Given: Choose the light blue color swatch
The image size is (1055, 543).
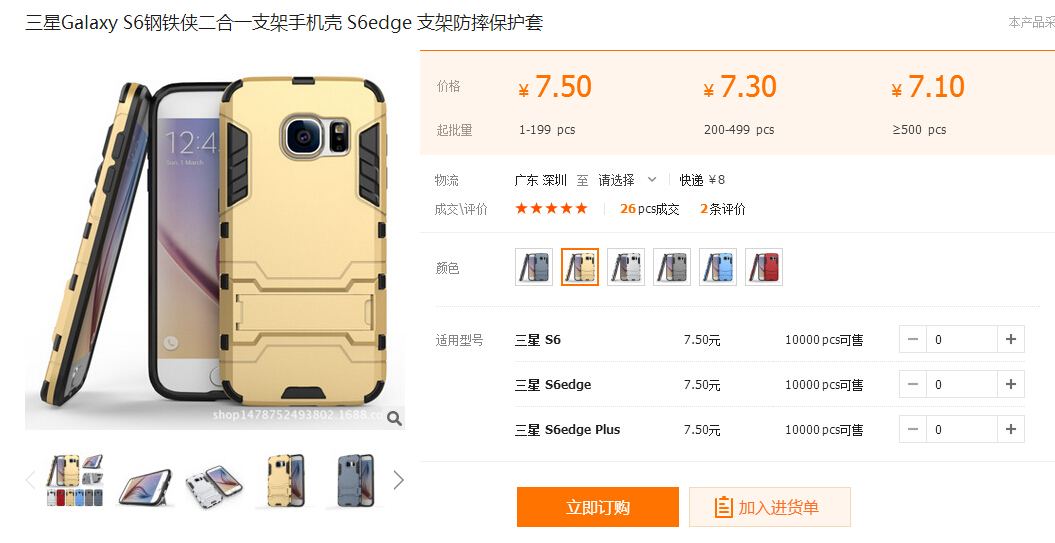Looking at the screenshot, I should 718,267.
